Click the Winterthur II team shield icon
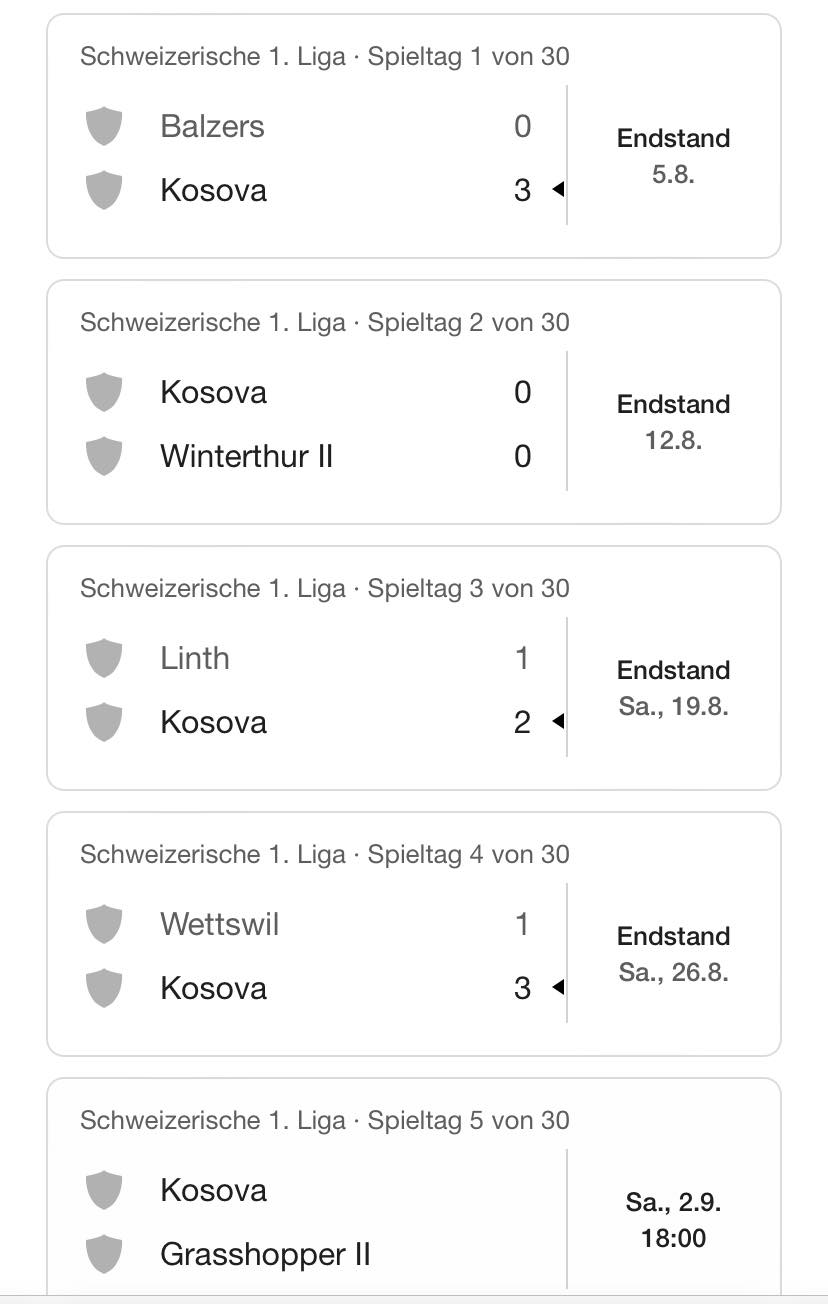 click(104, 457)
